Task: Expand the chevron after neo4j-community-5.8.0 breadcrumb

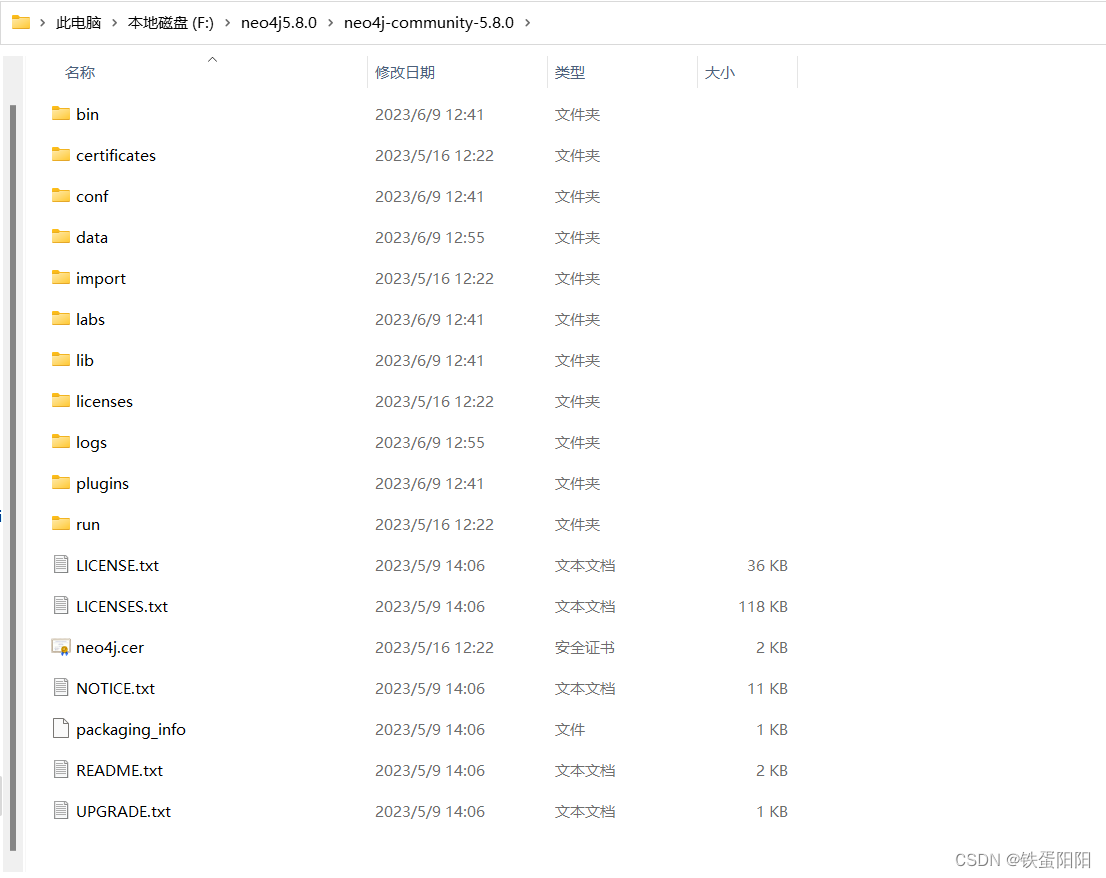Action: tap(527, 23)
